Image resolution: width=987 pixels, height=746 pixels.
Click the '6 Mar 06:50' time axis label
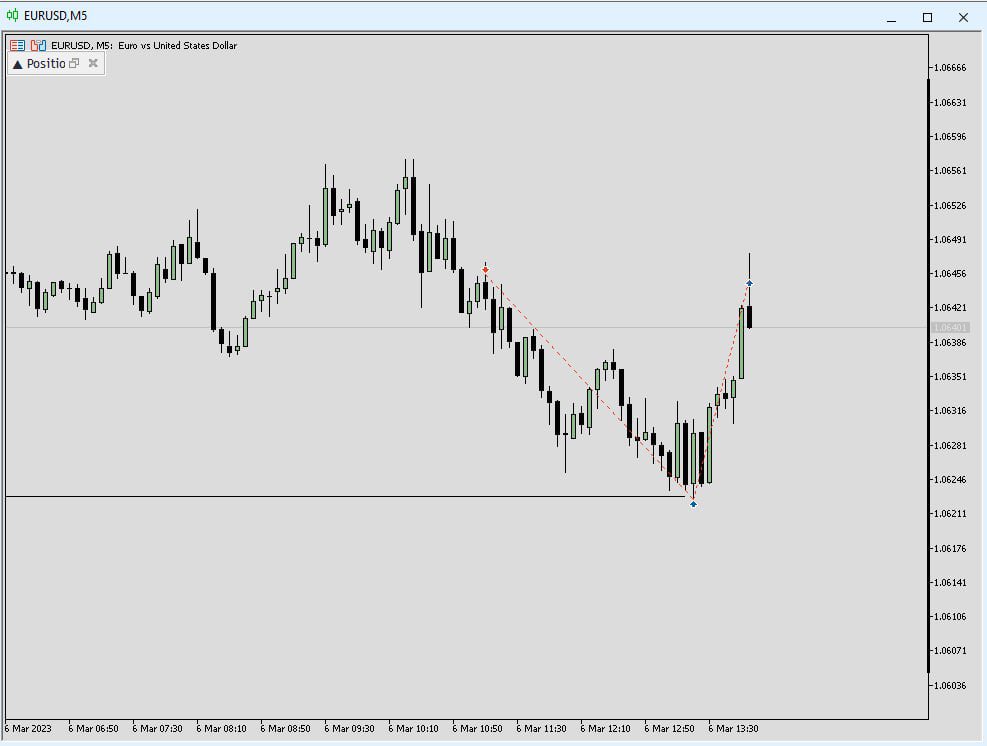[x=93, y=728]
